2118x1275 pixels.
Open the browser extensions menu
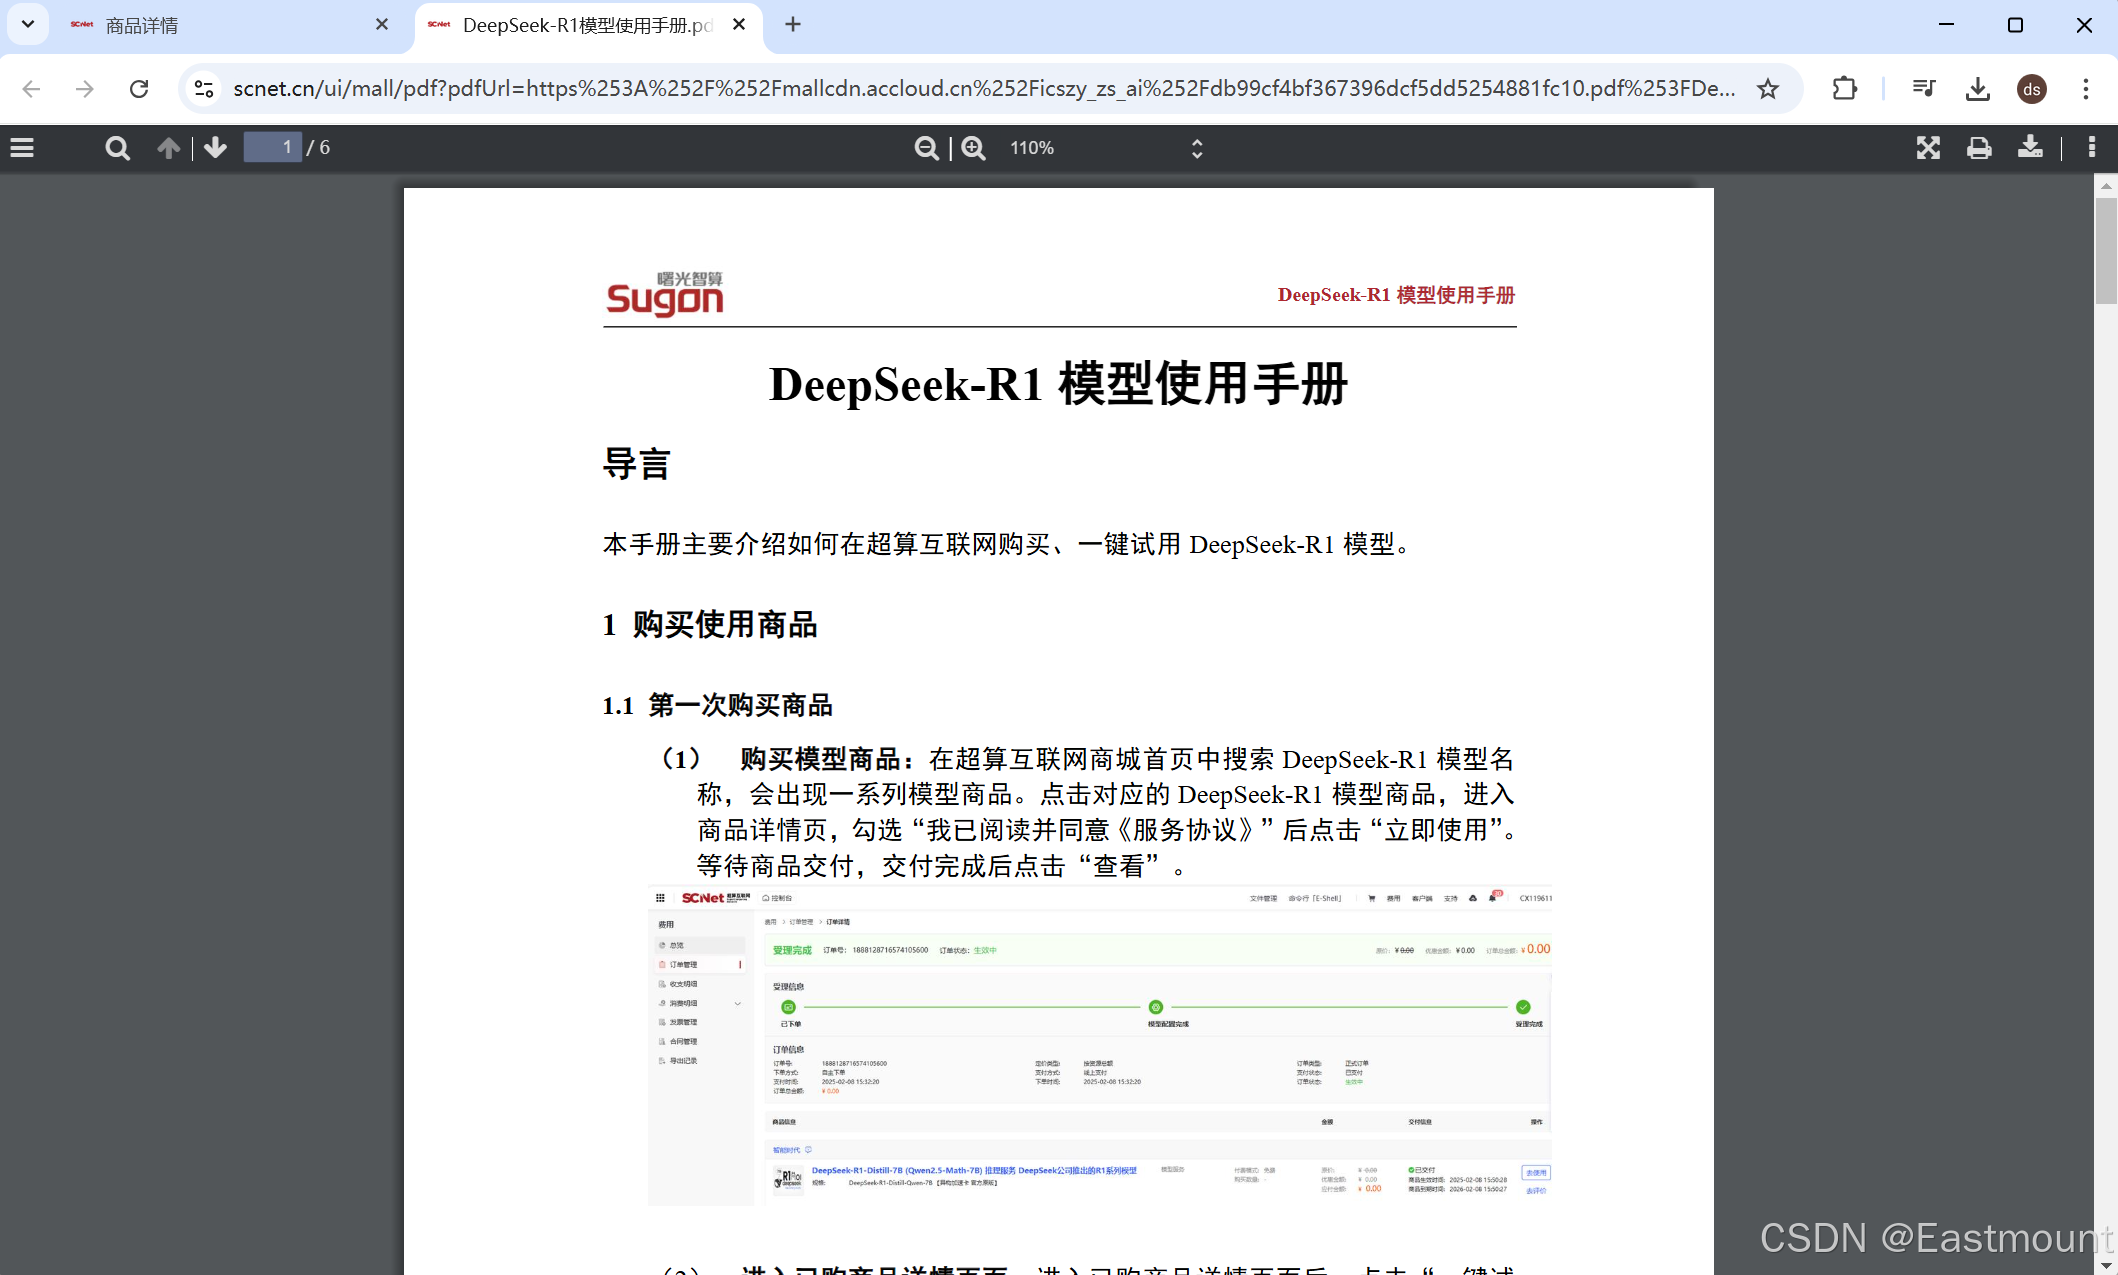[x=1845, y=89]
